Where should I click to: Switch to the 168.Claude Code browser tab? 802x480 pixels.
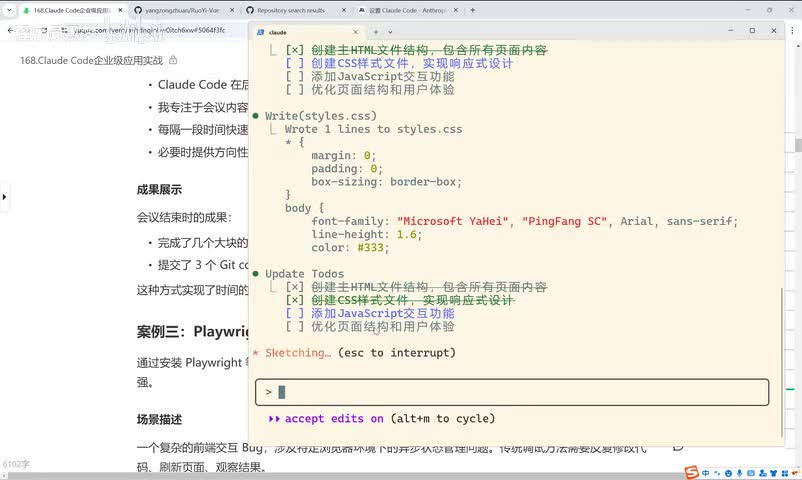[73, 10]
